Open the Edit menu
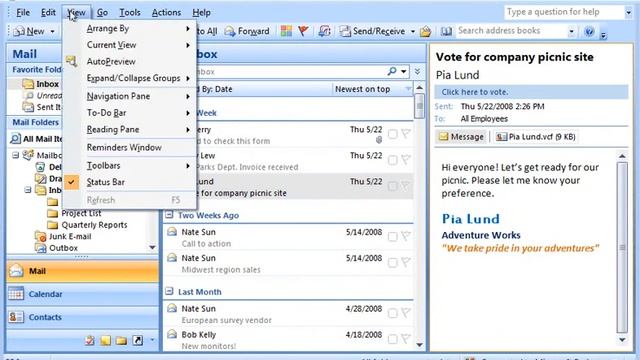Image resolution: width=640 pixels, height=360 pixels. [48, 13]
